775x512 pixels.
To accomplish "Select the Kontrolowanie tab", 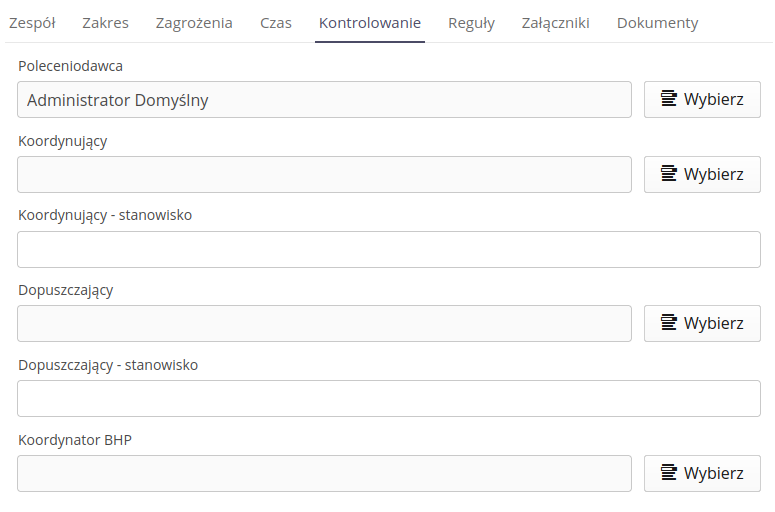I will pos(370,23).
